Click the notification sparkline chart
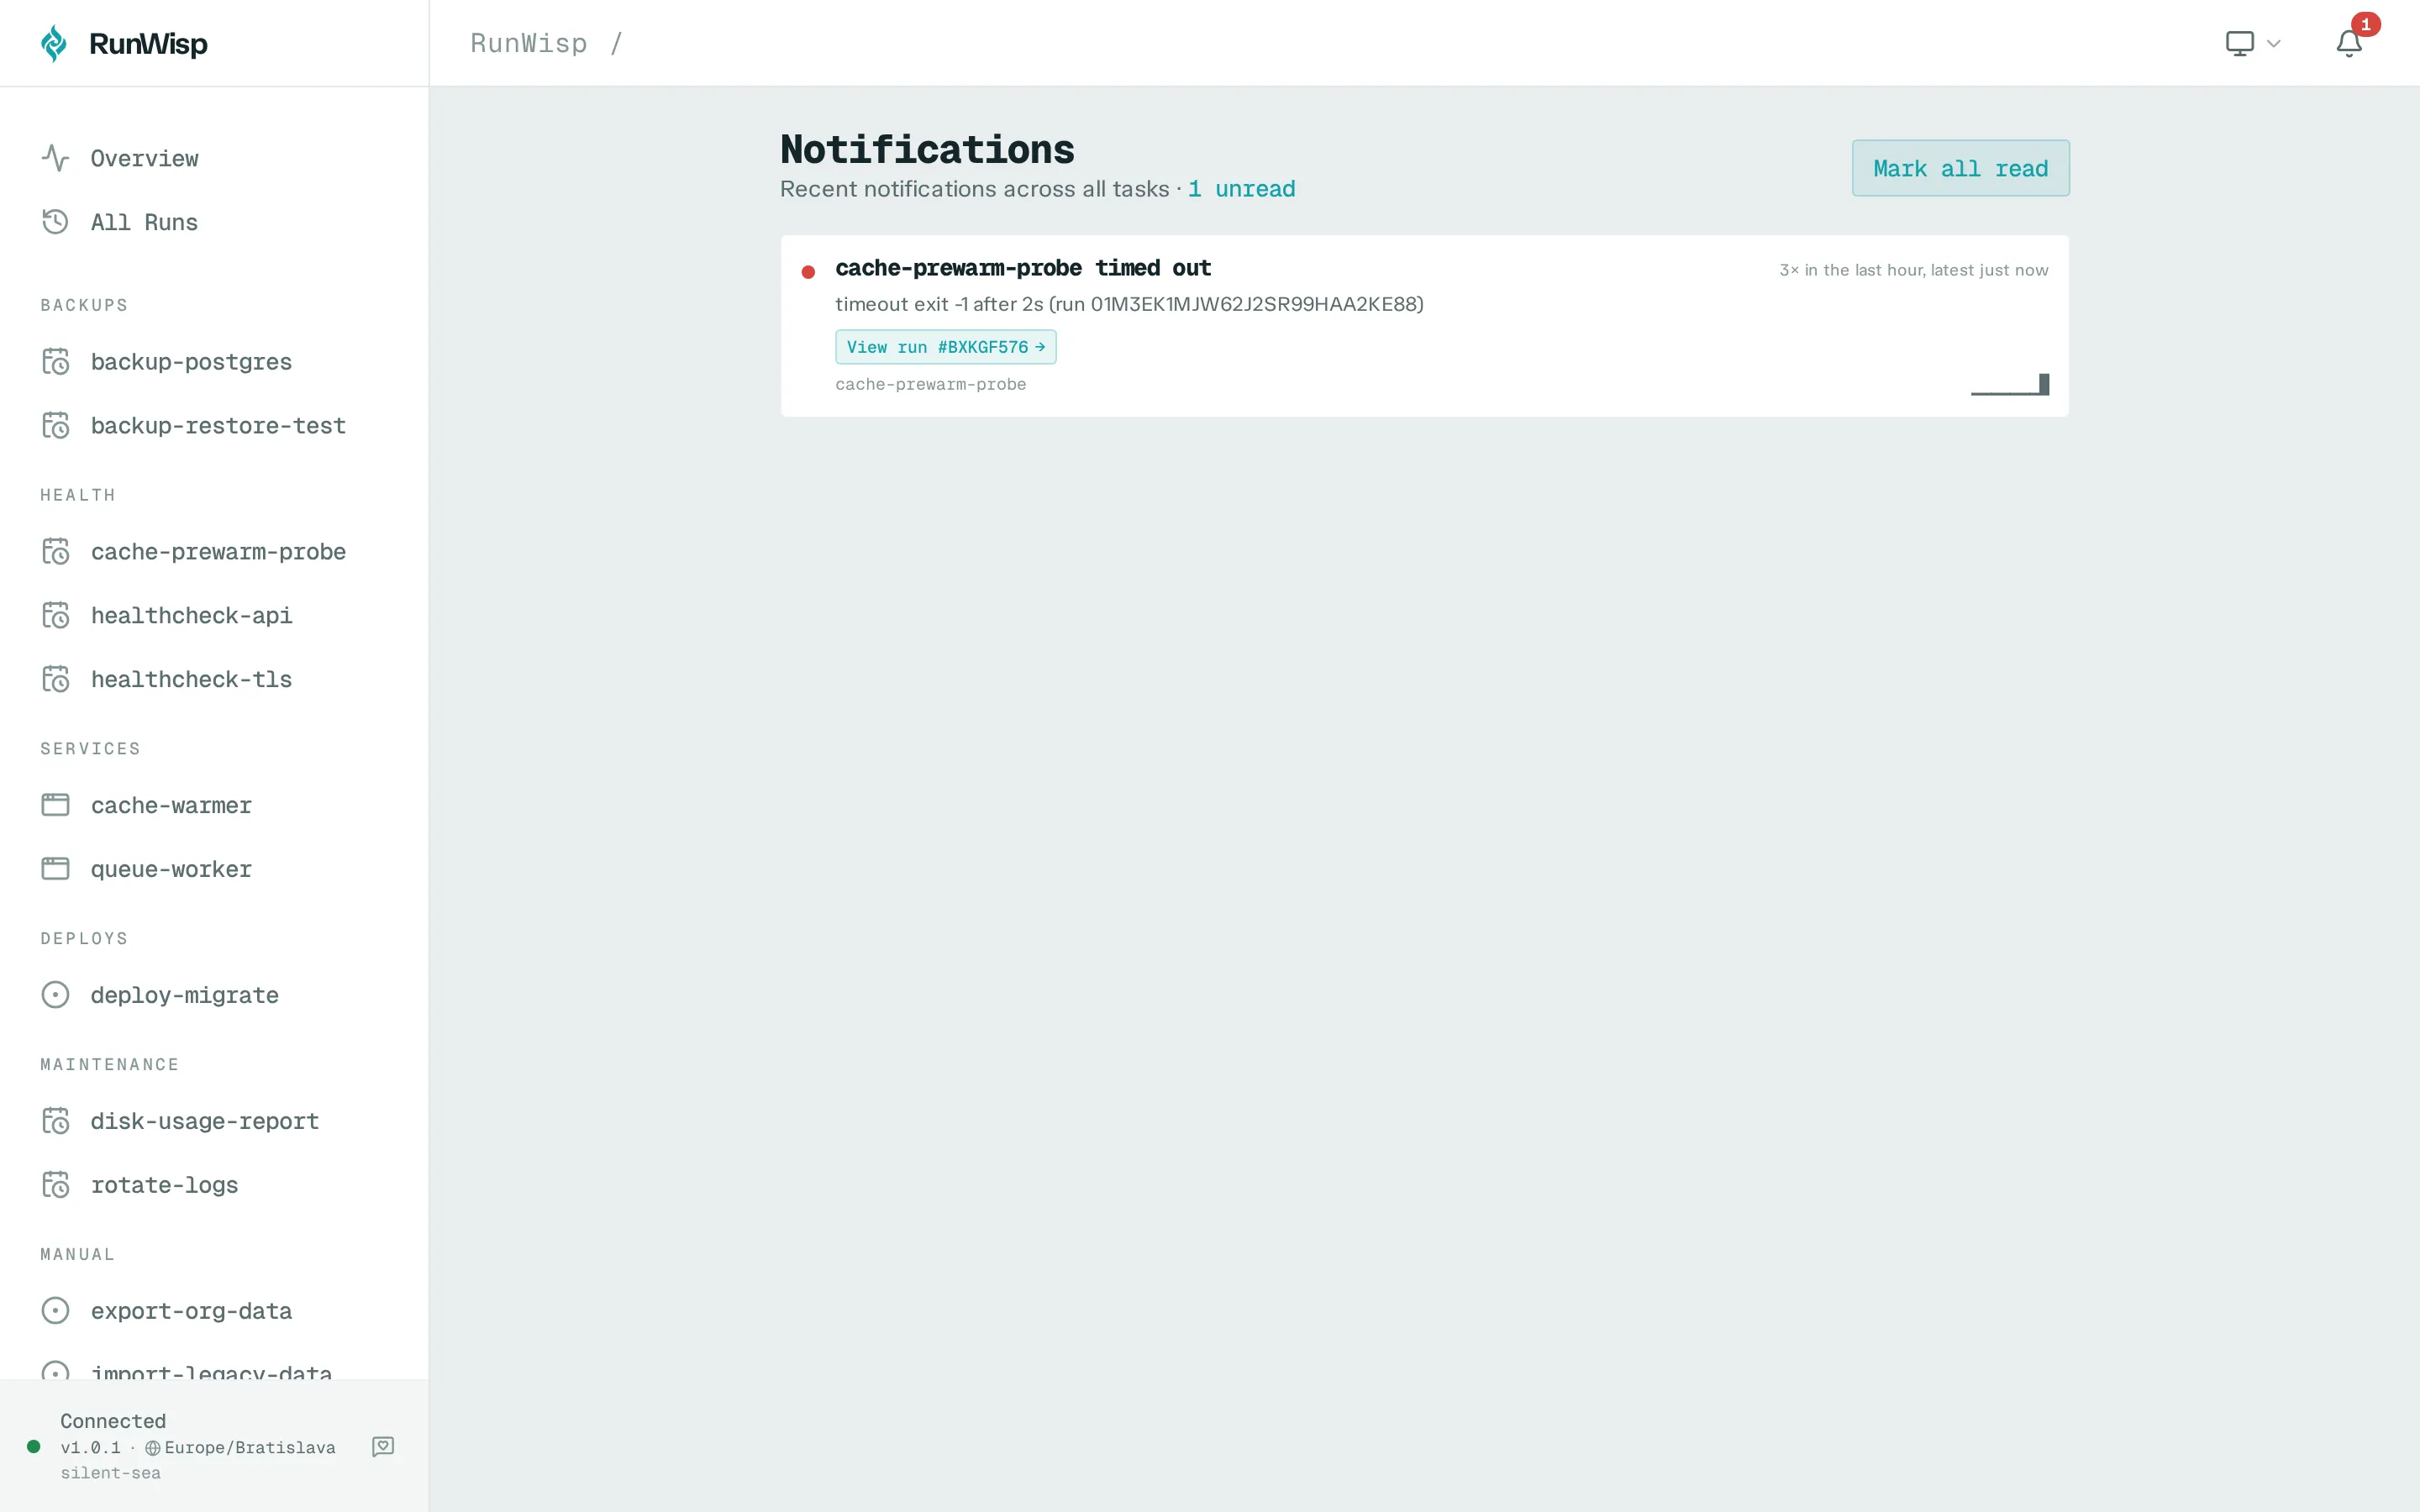The height and width of the screenshot is (1512, 2420). (2010, 384)
